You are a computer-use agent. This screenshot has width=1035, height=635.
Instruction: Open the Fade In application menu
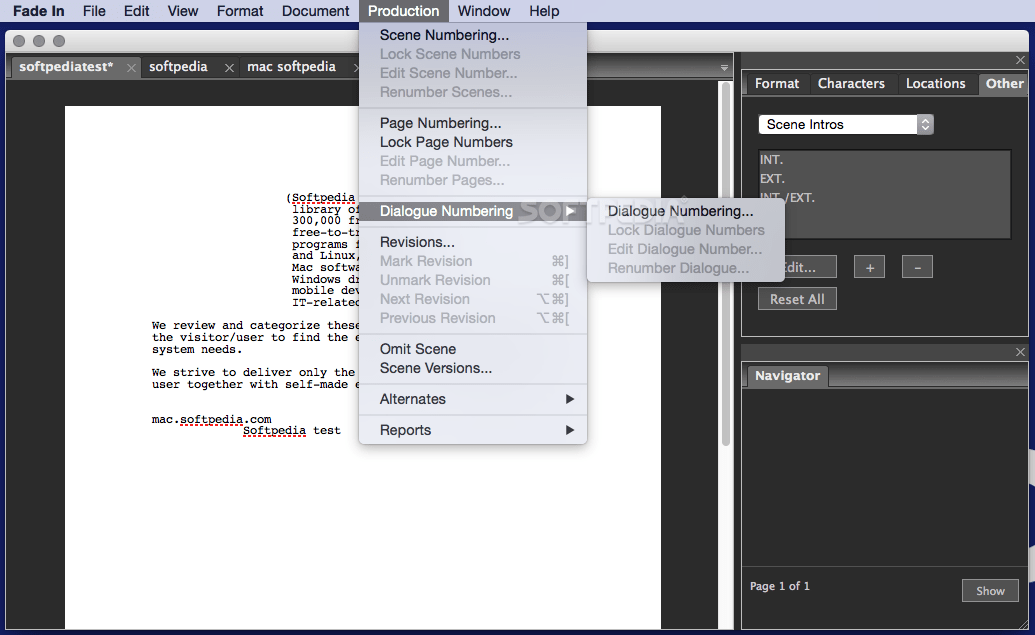pos(39,11)
